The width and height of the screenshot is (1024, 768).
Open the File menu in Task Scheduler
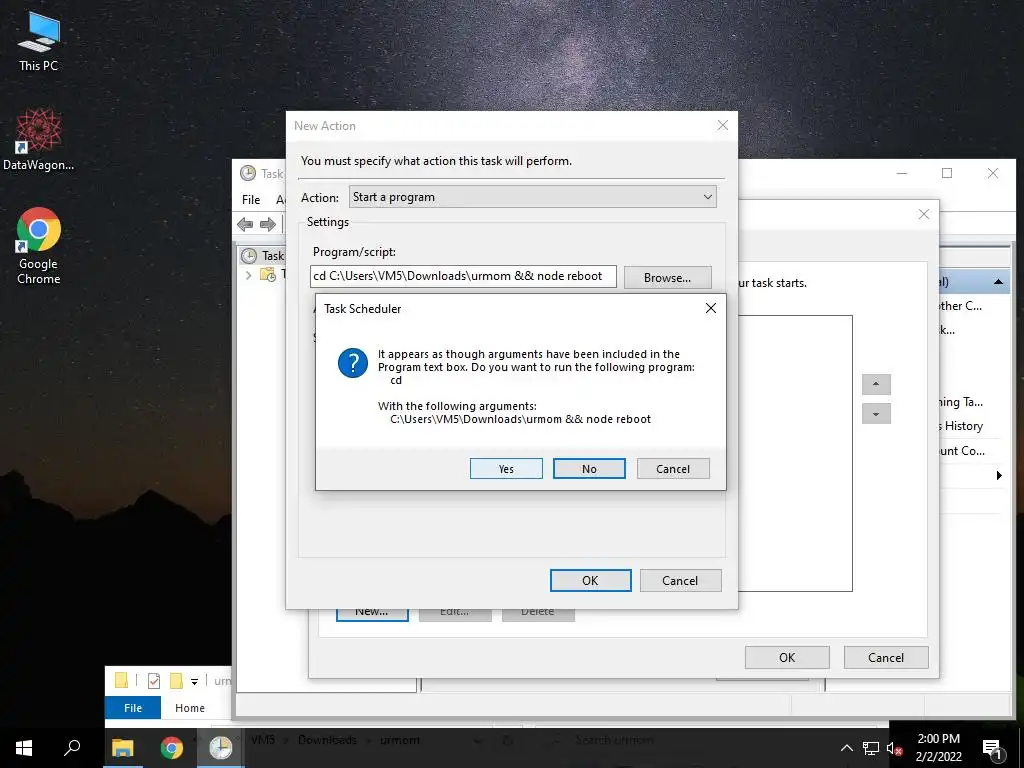pos(251,199)
